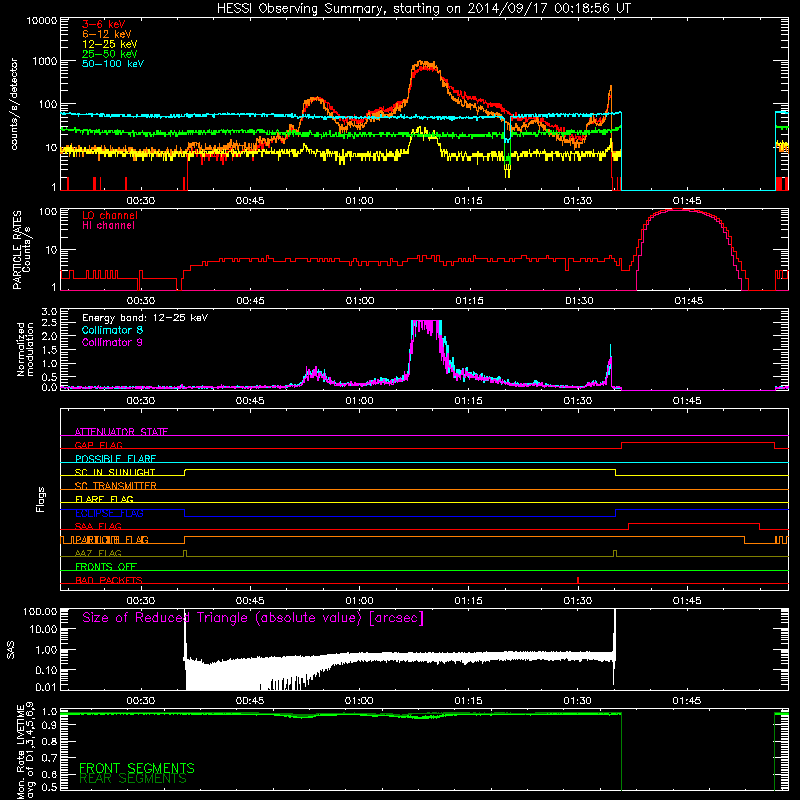Select the 3-6 keV legend label

[104, 24]
